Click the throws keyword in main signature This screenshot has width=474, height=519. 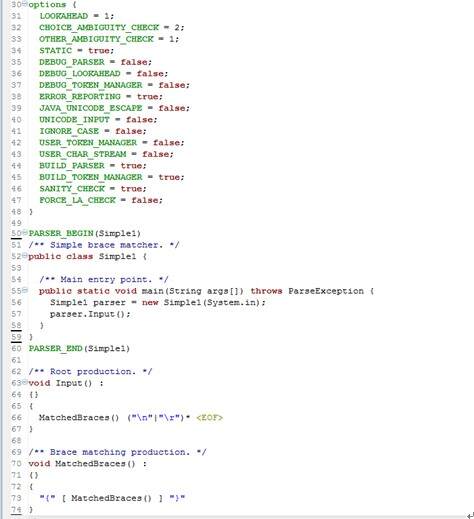266,291
